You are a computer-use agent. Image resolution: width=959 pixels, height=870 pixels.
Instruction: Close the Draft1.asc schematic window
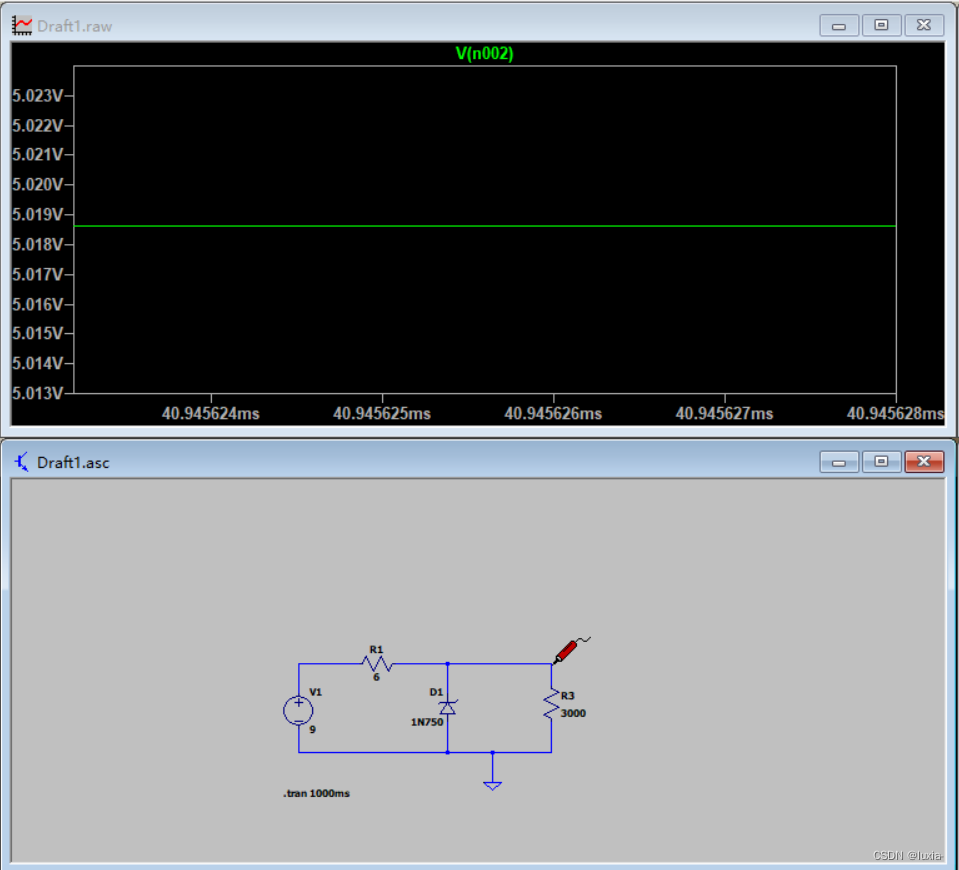924,462
